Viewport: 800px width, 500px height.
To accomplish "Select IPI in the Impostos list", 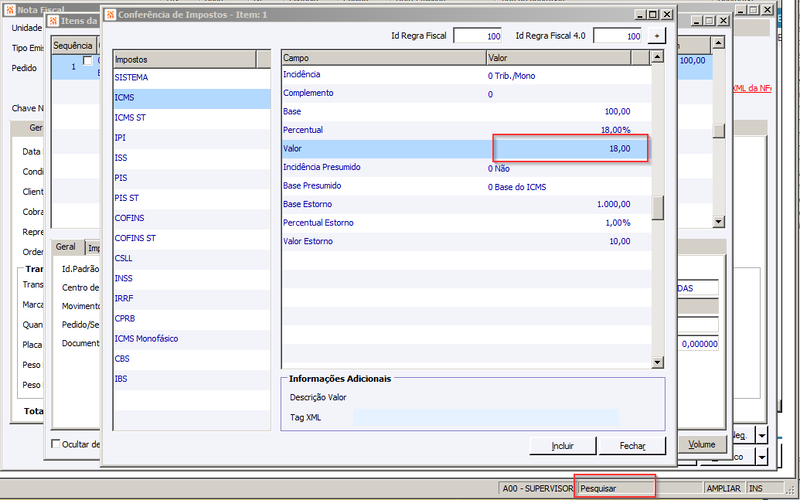I will pos(192,138).
